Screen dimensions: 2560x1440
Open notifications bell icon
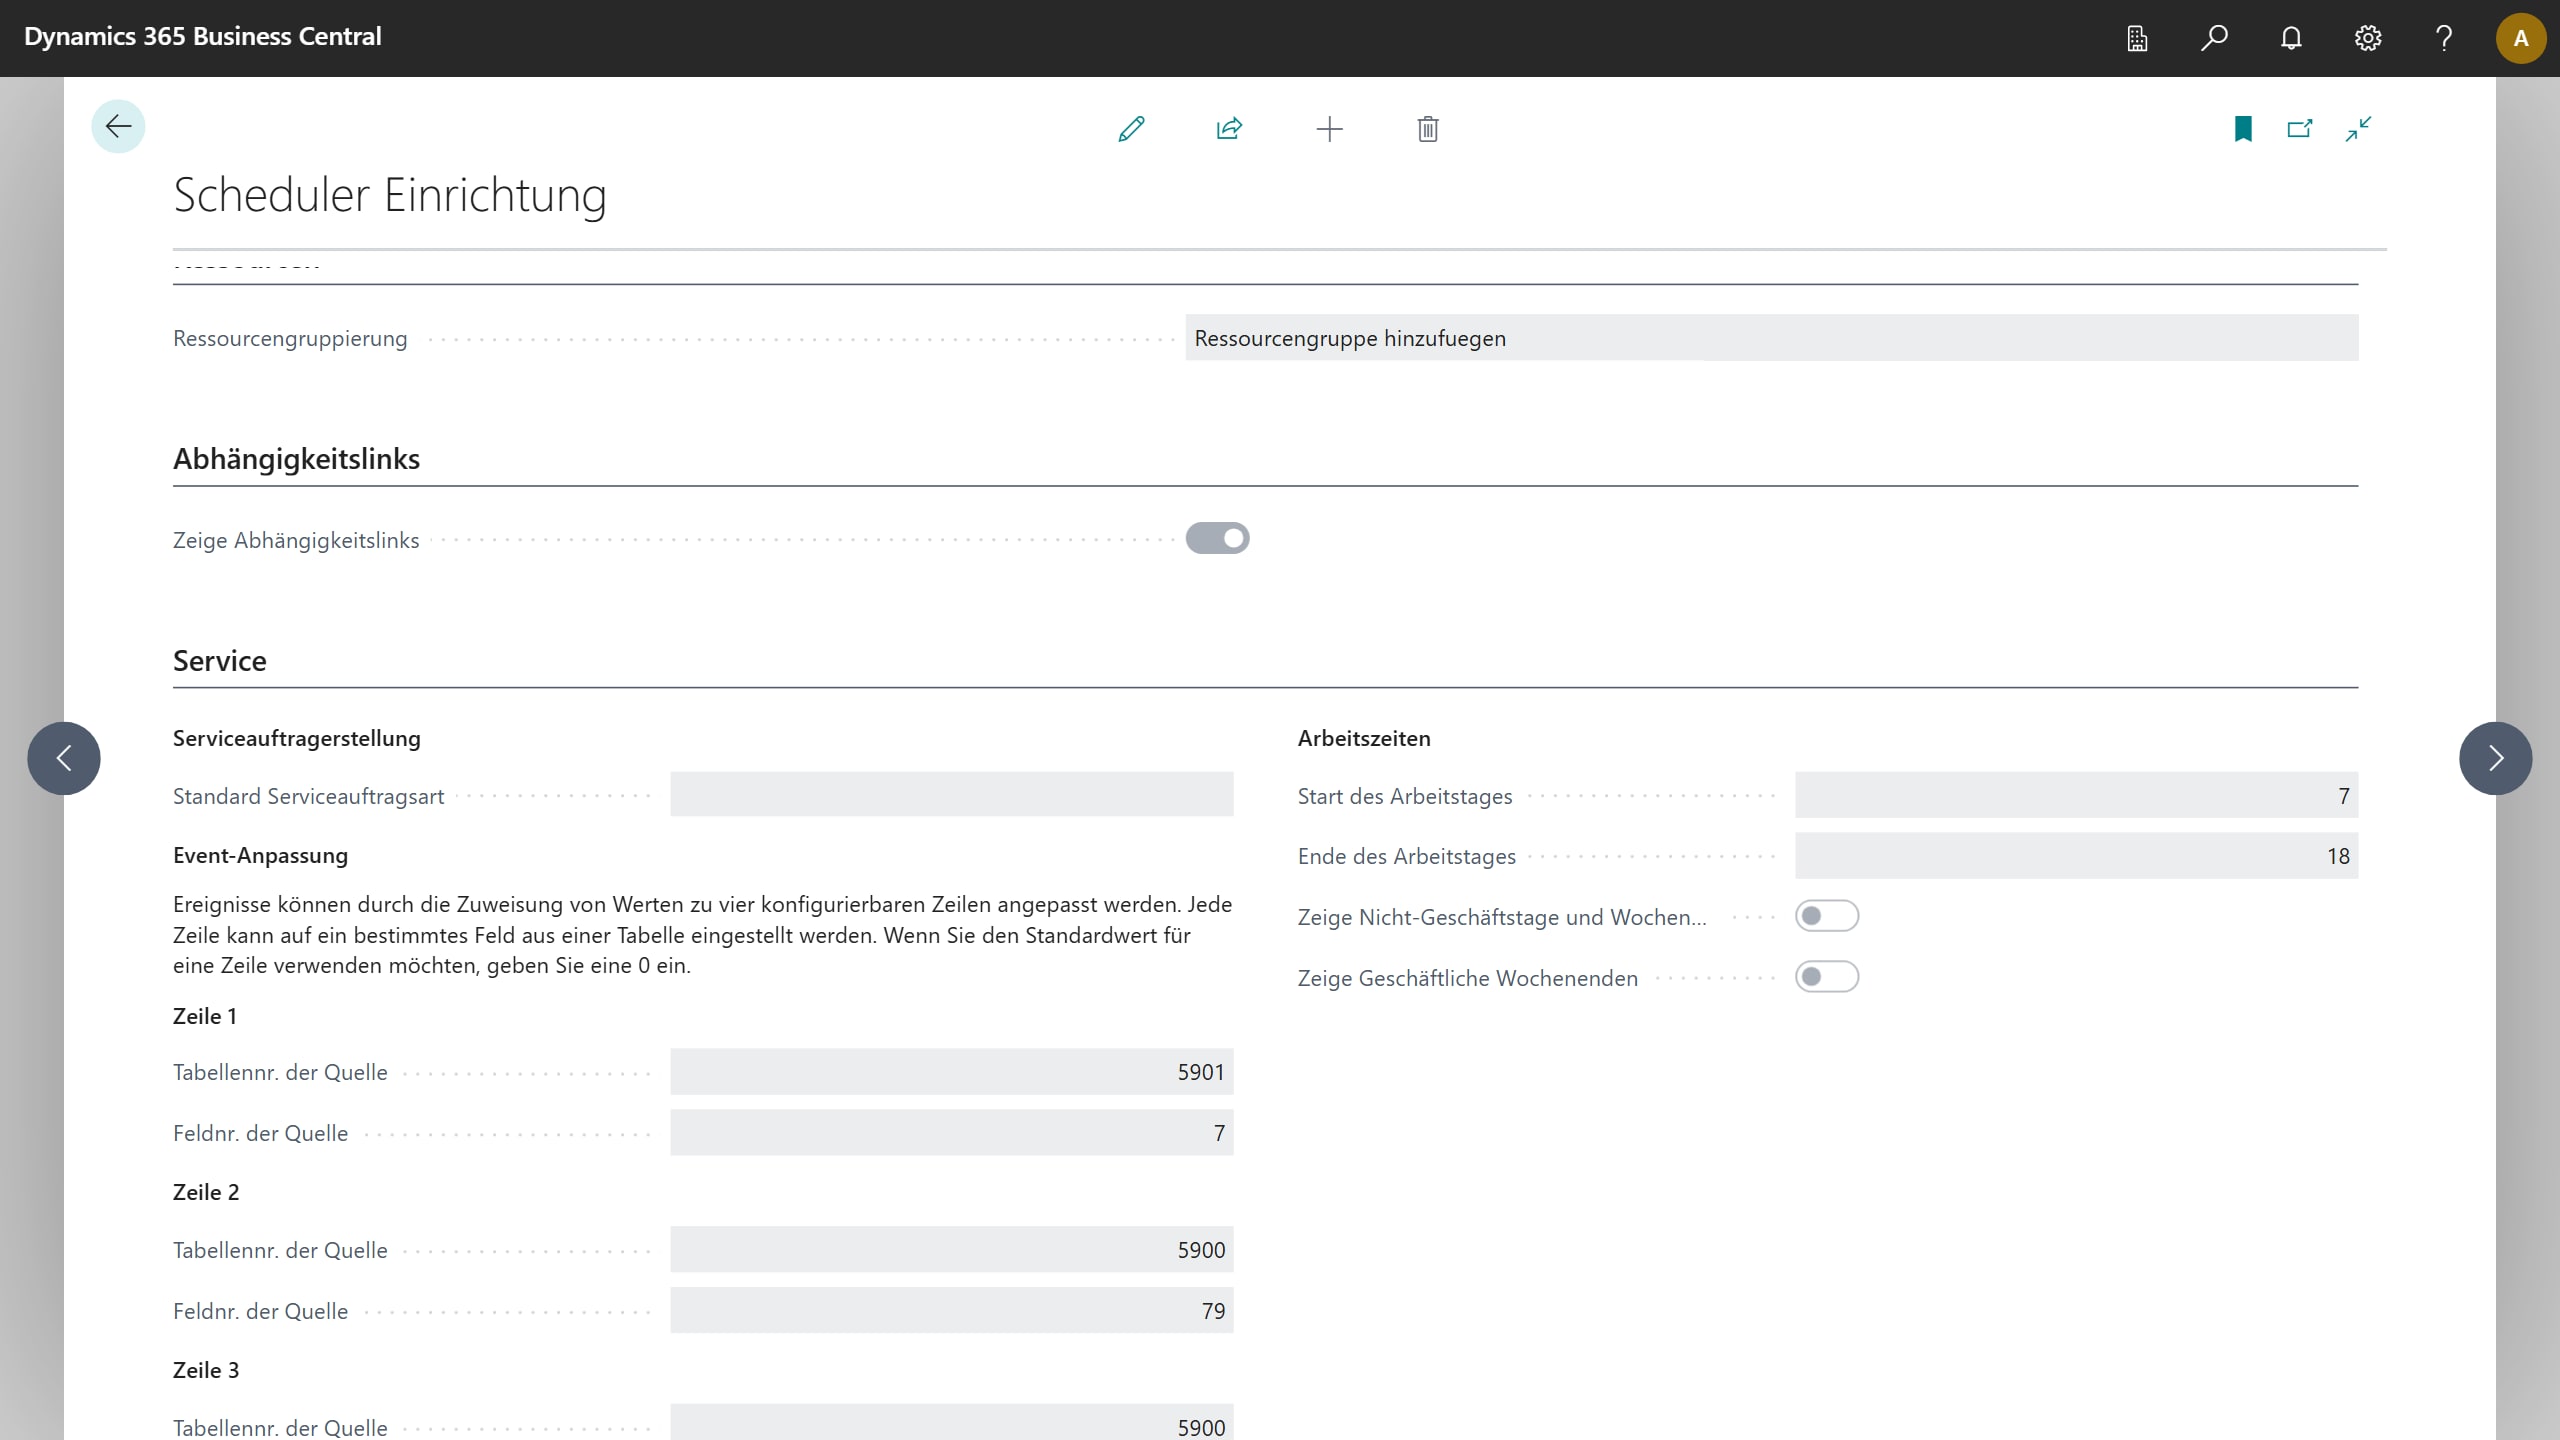coord(2291,38)
